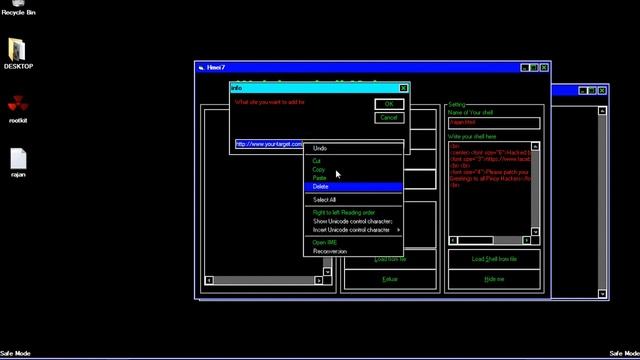Choose Paste from the context menu

[353, 178]
